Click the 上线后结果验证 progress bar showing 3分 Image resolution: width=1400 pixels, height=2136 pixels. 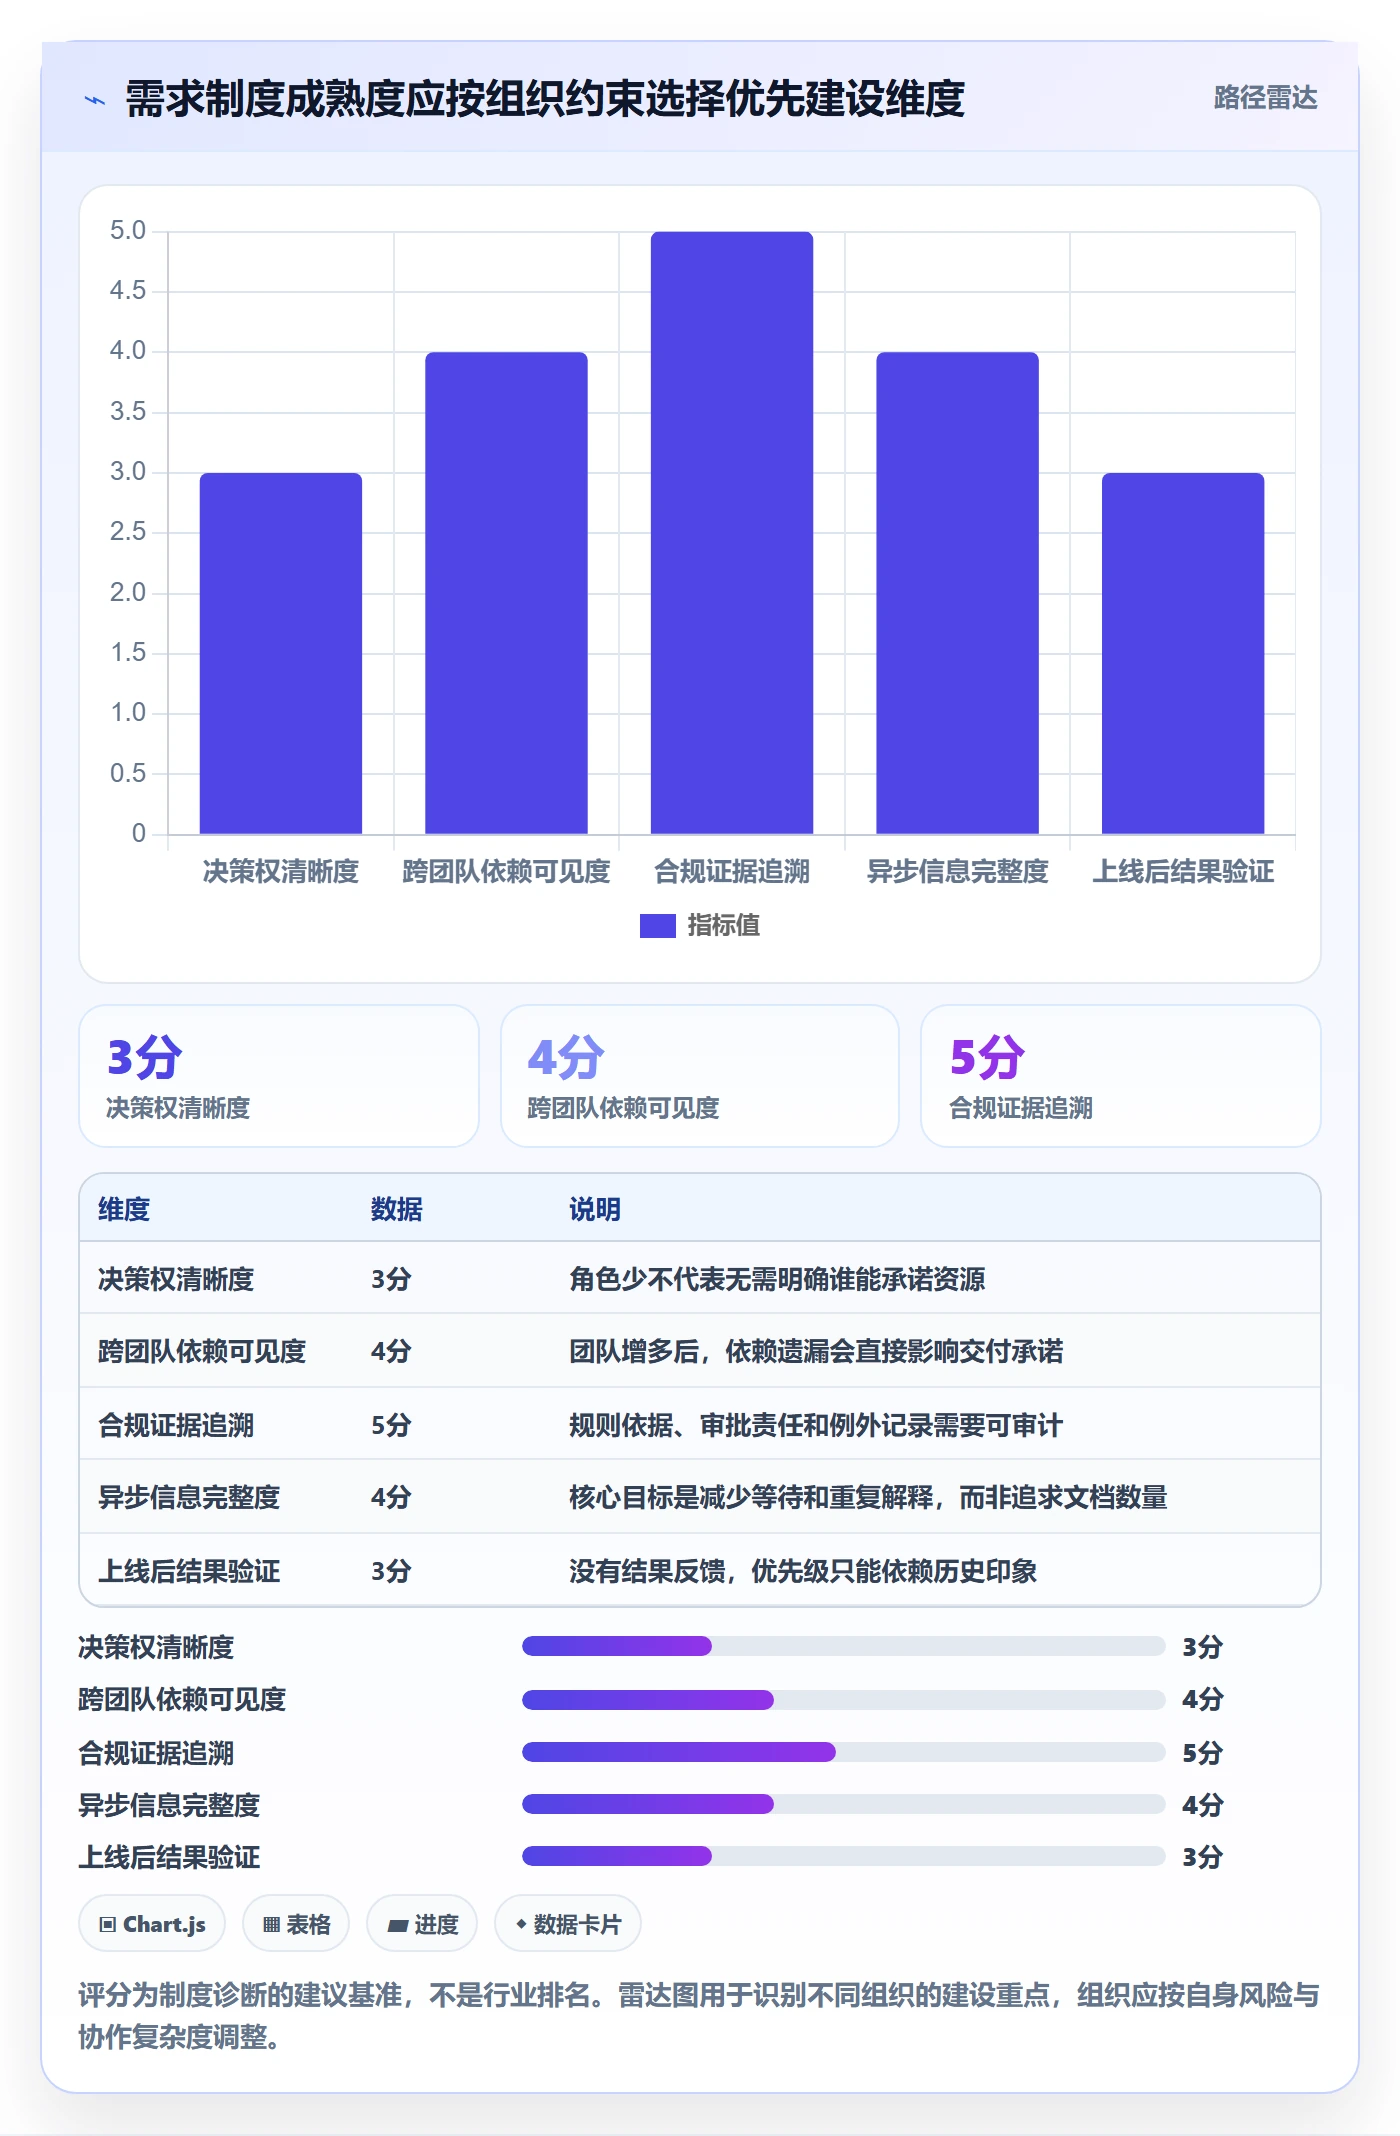(844, 1856)
